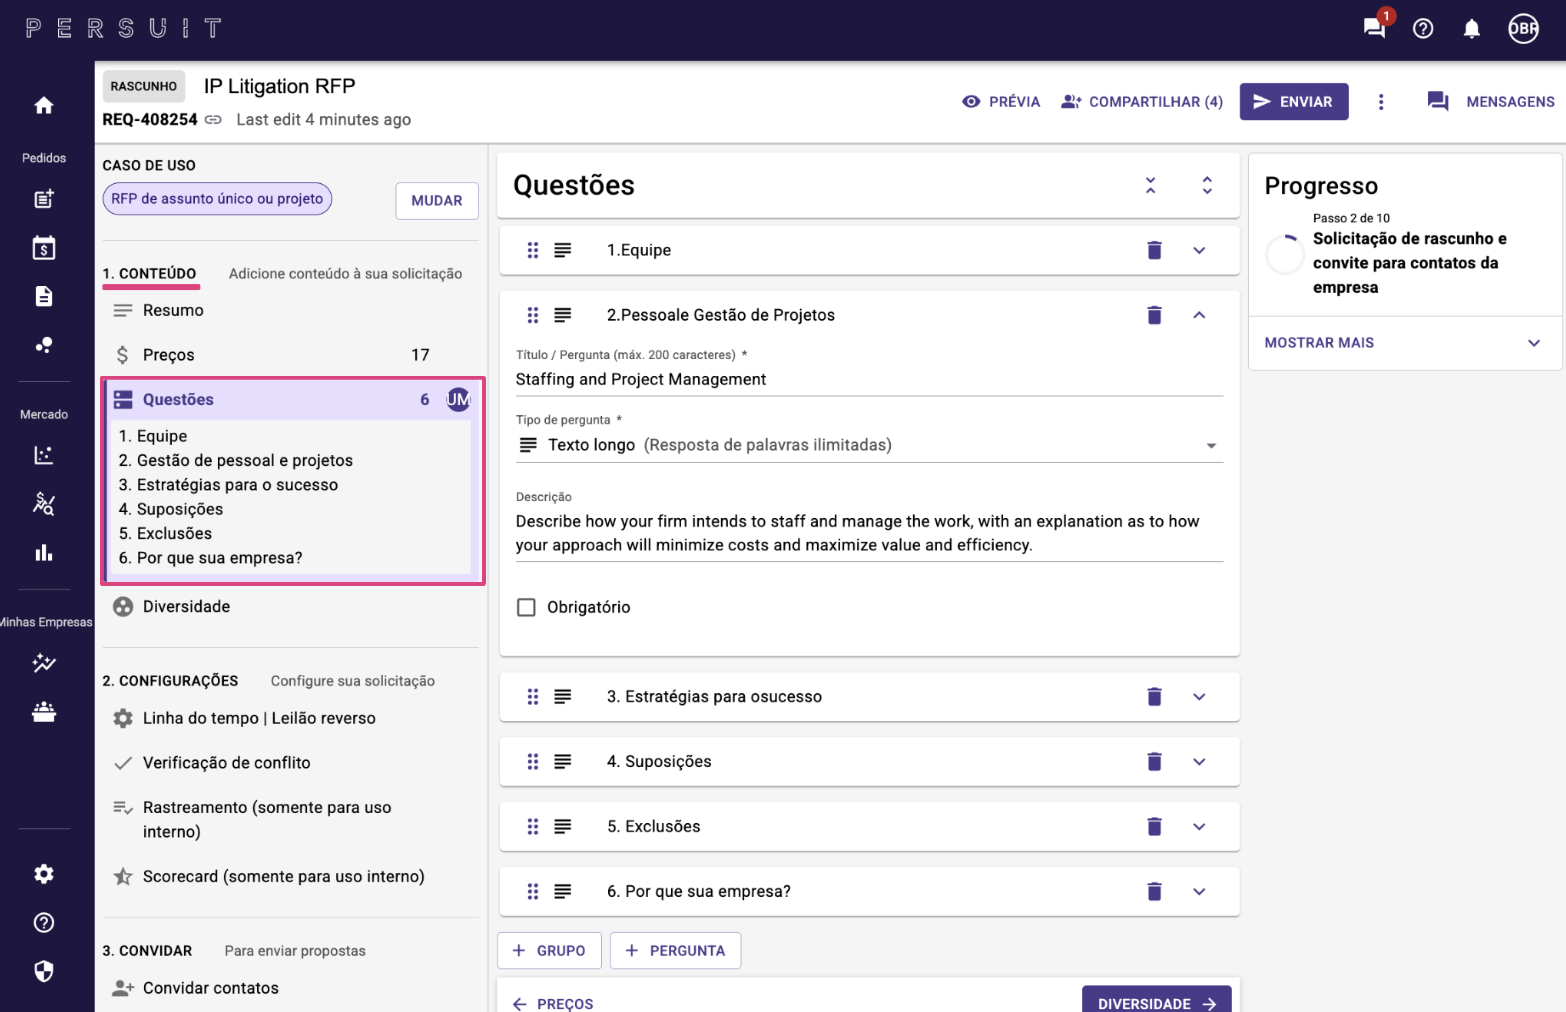Open top bar help icon
This screenshot has height=1012, width=1566.
1423,28
